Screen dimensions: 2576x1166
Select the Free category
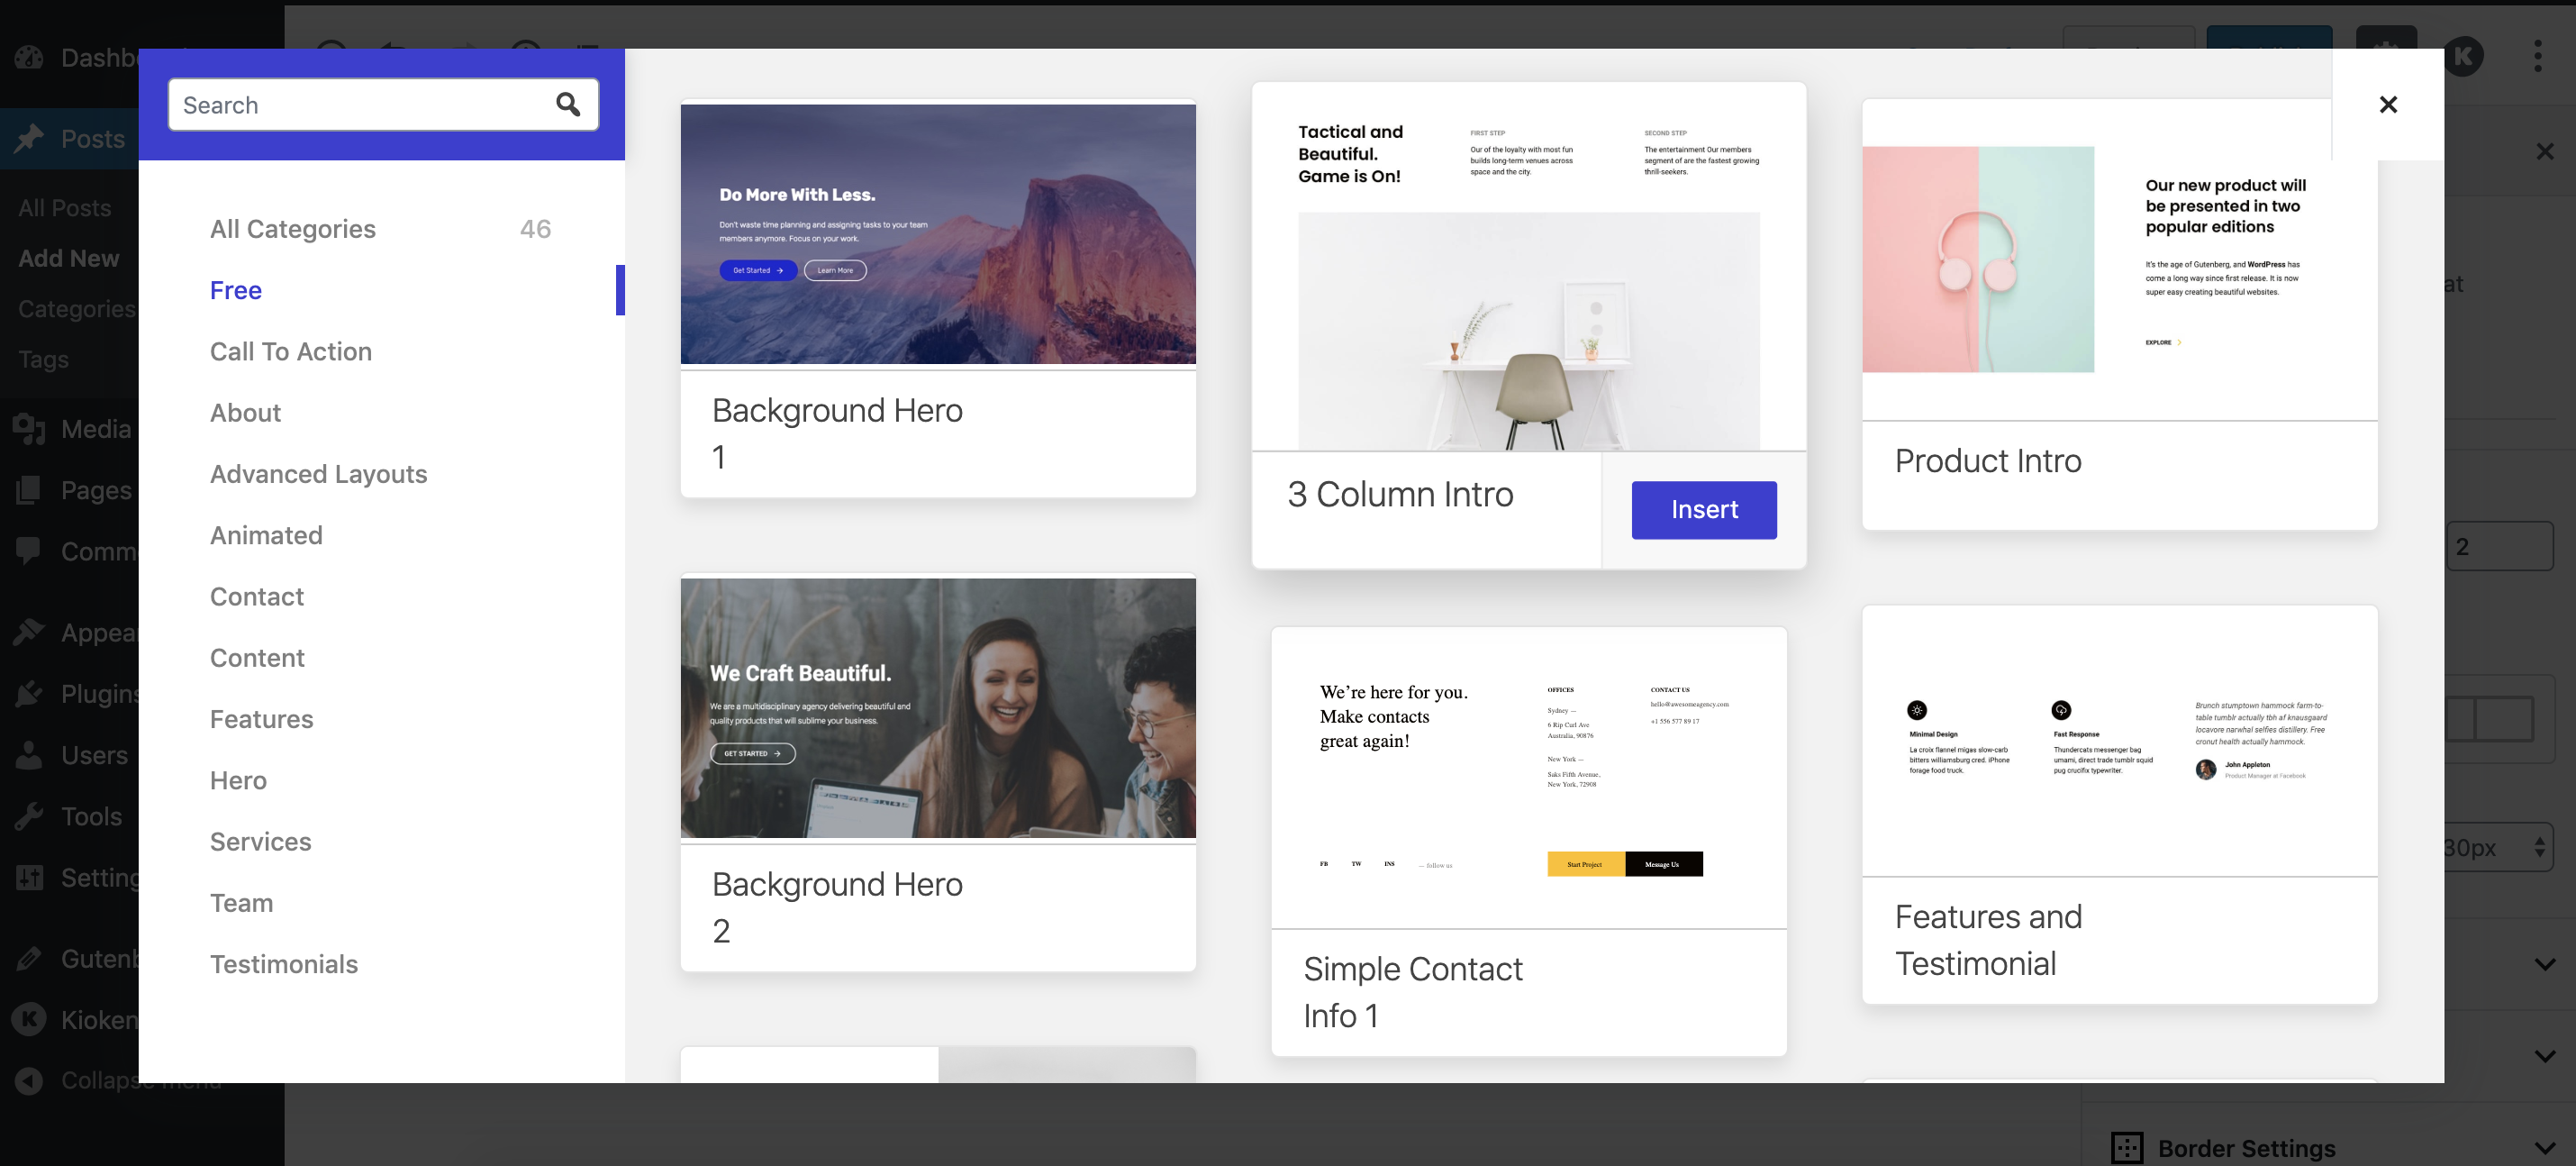pos(236,290)
